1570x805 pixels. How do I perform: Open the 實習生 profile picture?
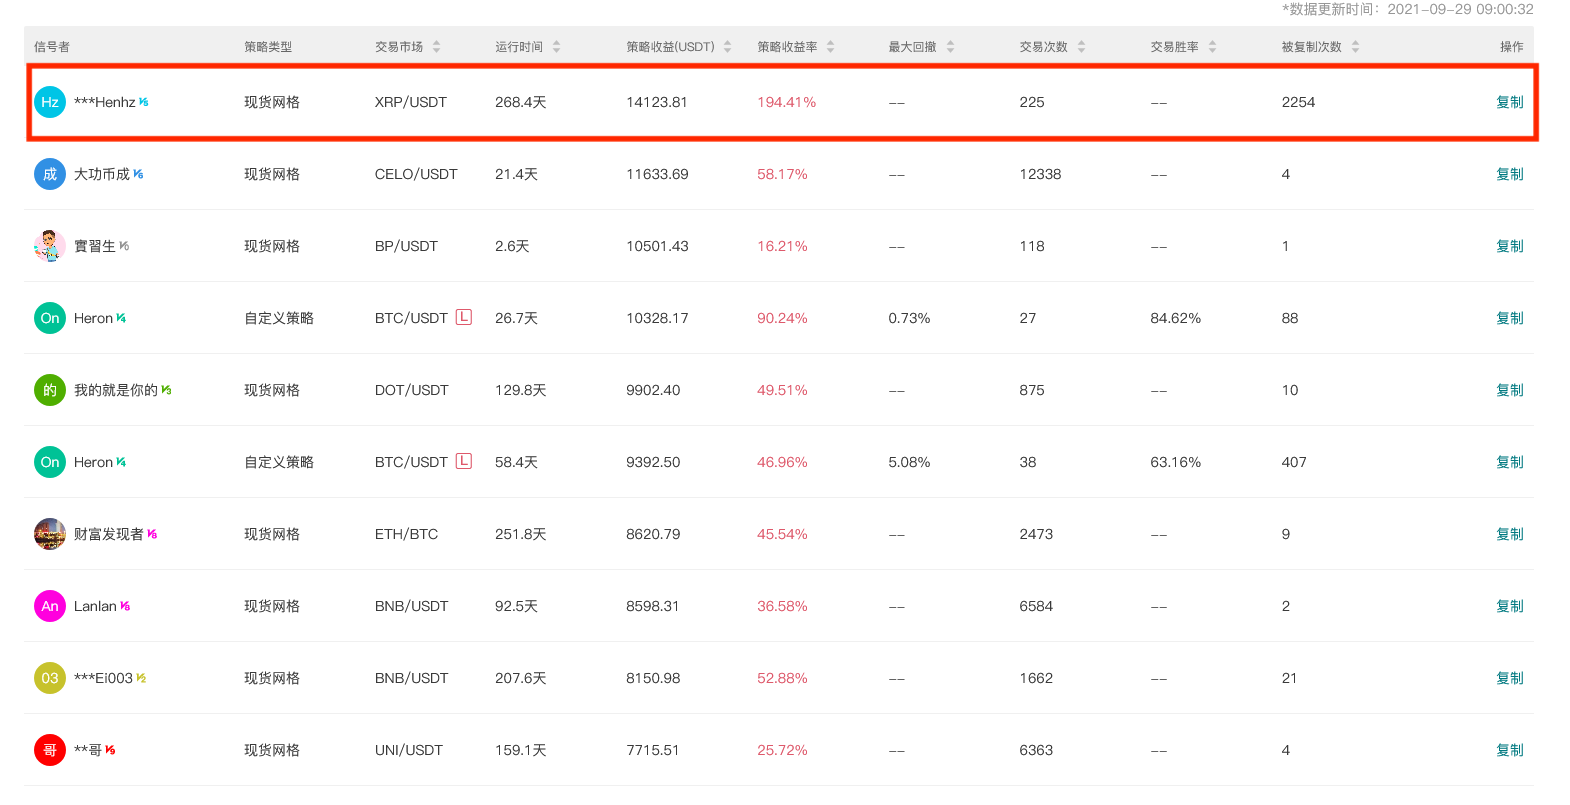[x=50, y=246]
